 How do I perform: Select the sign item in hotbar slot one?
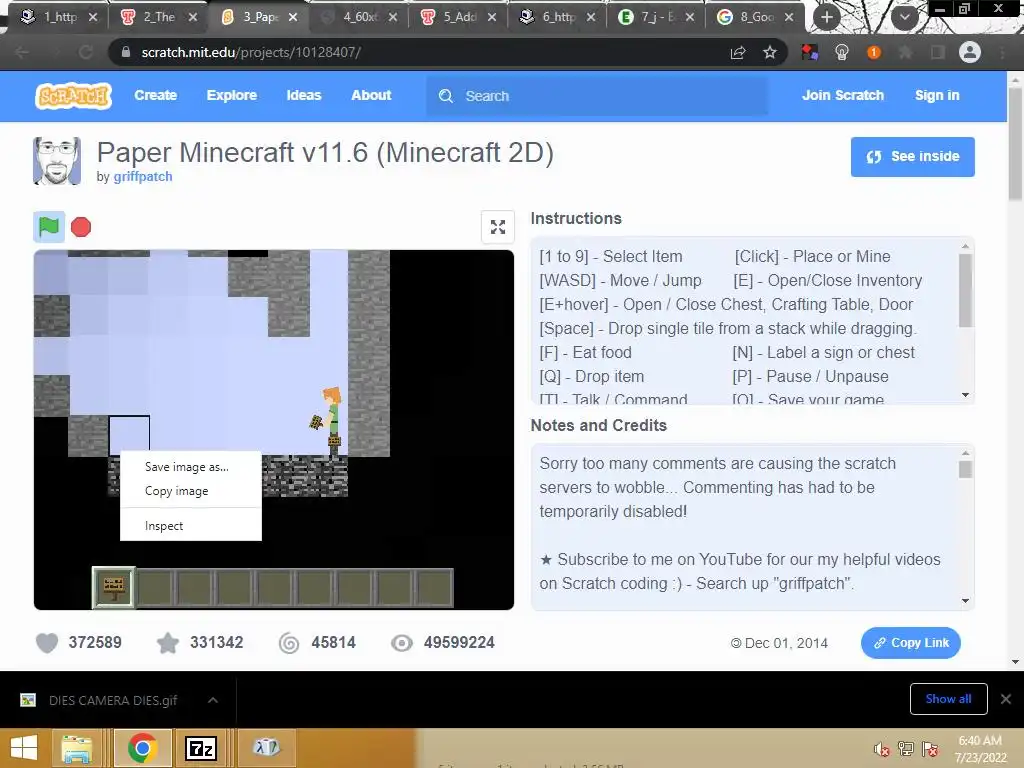[114, 588]
